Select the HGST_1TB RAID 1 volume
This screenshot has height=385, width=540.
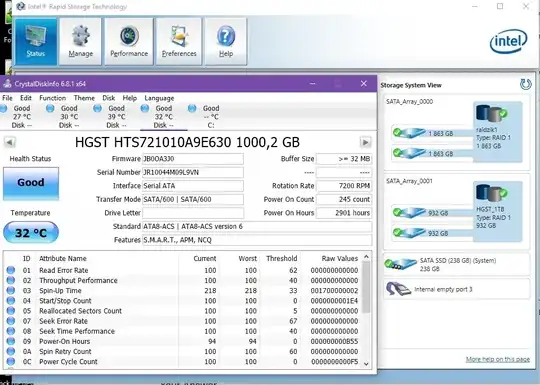(x=498, y=211)
